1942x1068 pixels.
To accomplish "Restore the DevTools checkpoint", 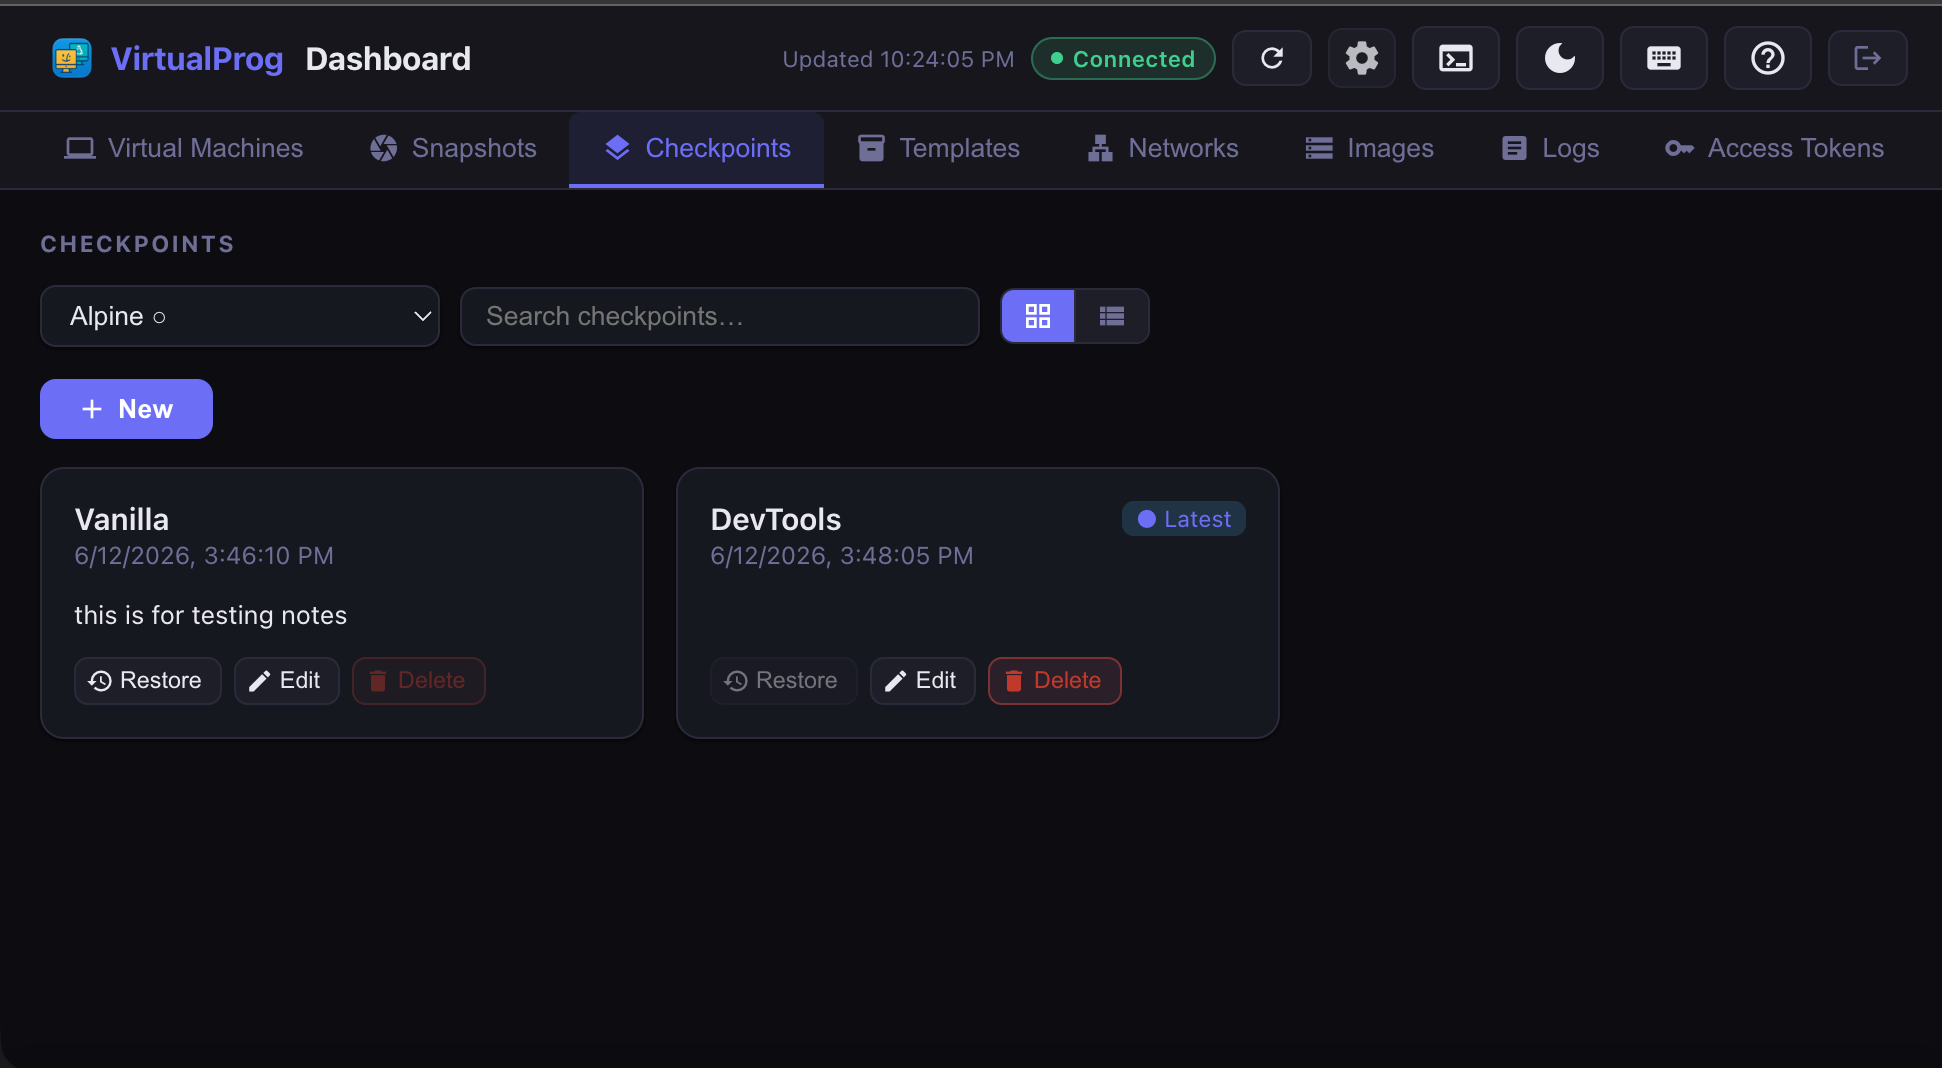I will click(x=783, y=681).
